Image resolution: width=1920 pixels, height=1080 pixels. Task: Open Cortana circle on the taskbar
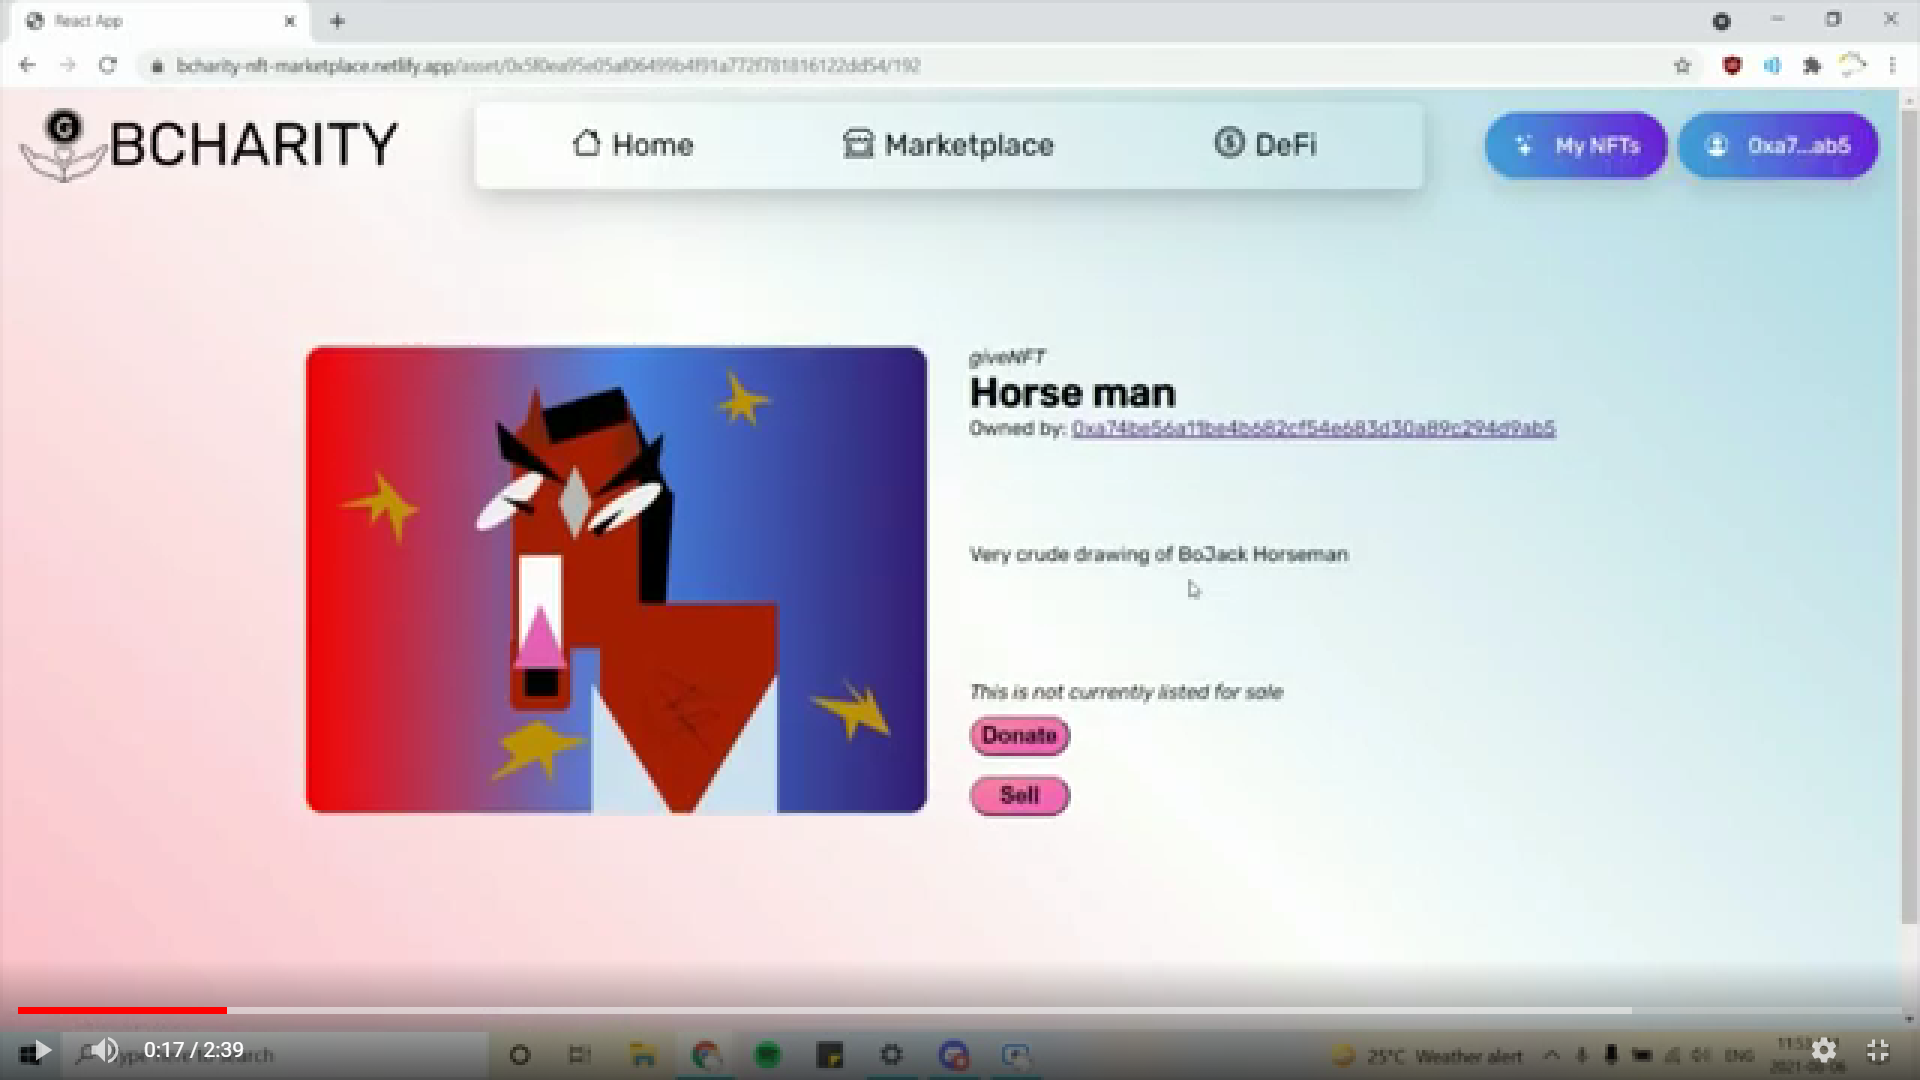coord(519,1054)
